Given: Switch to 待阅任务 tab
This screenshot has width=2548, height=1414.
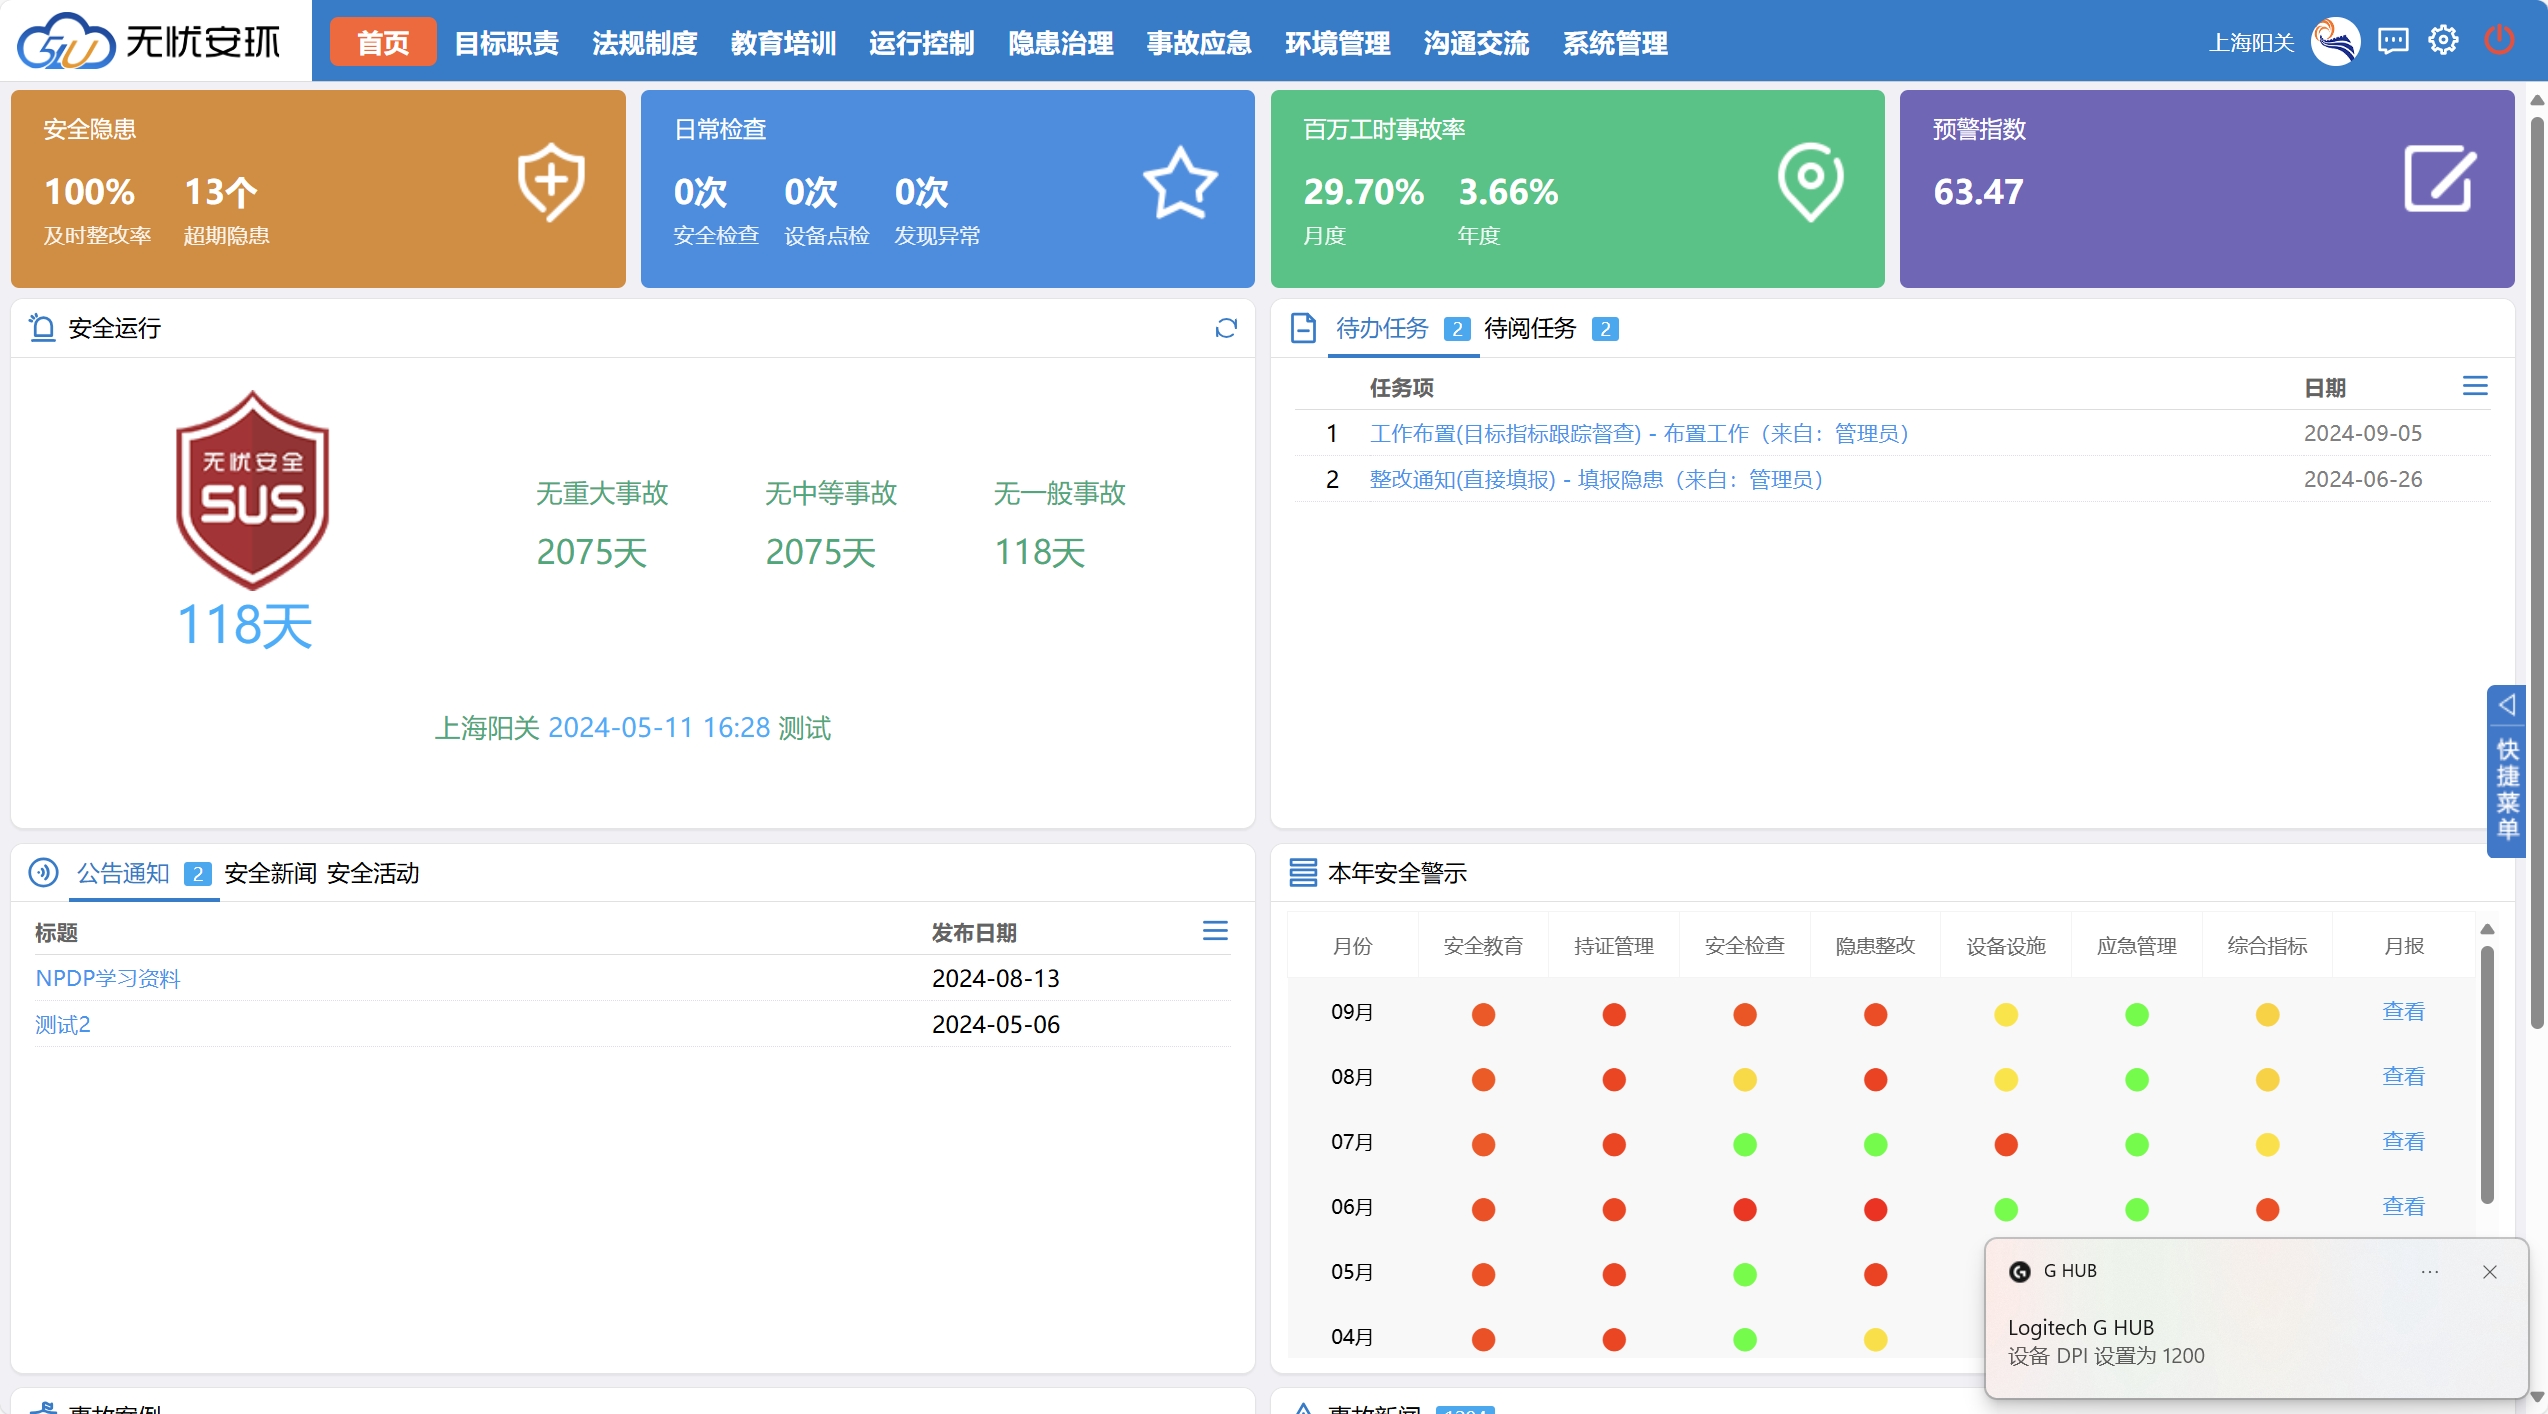Looking at the screenshot, I should pyautogui.click(x=1530, y=328).
